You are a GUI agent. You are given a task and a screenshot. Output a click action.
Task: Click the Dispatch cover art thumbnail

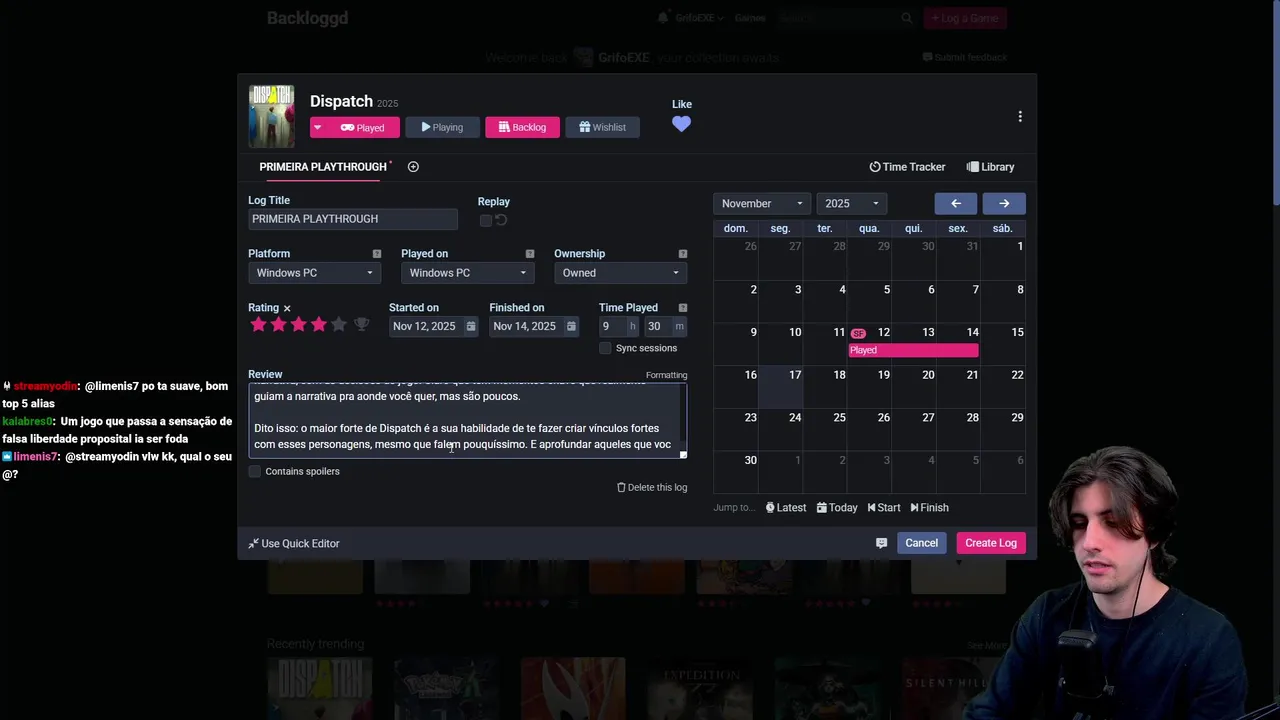pyautogui.click(x=271, y=116)
